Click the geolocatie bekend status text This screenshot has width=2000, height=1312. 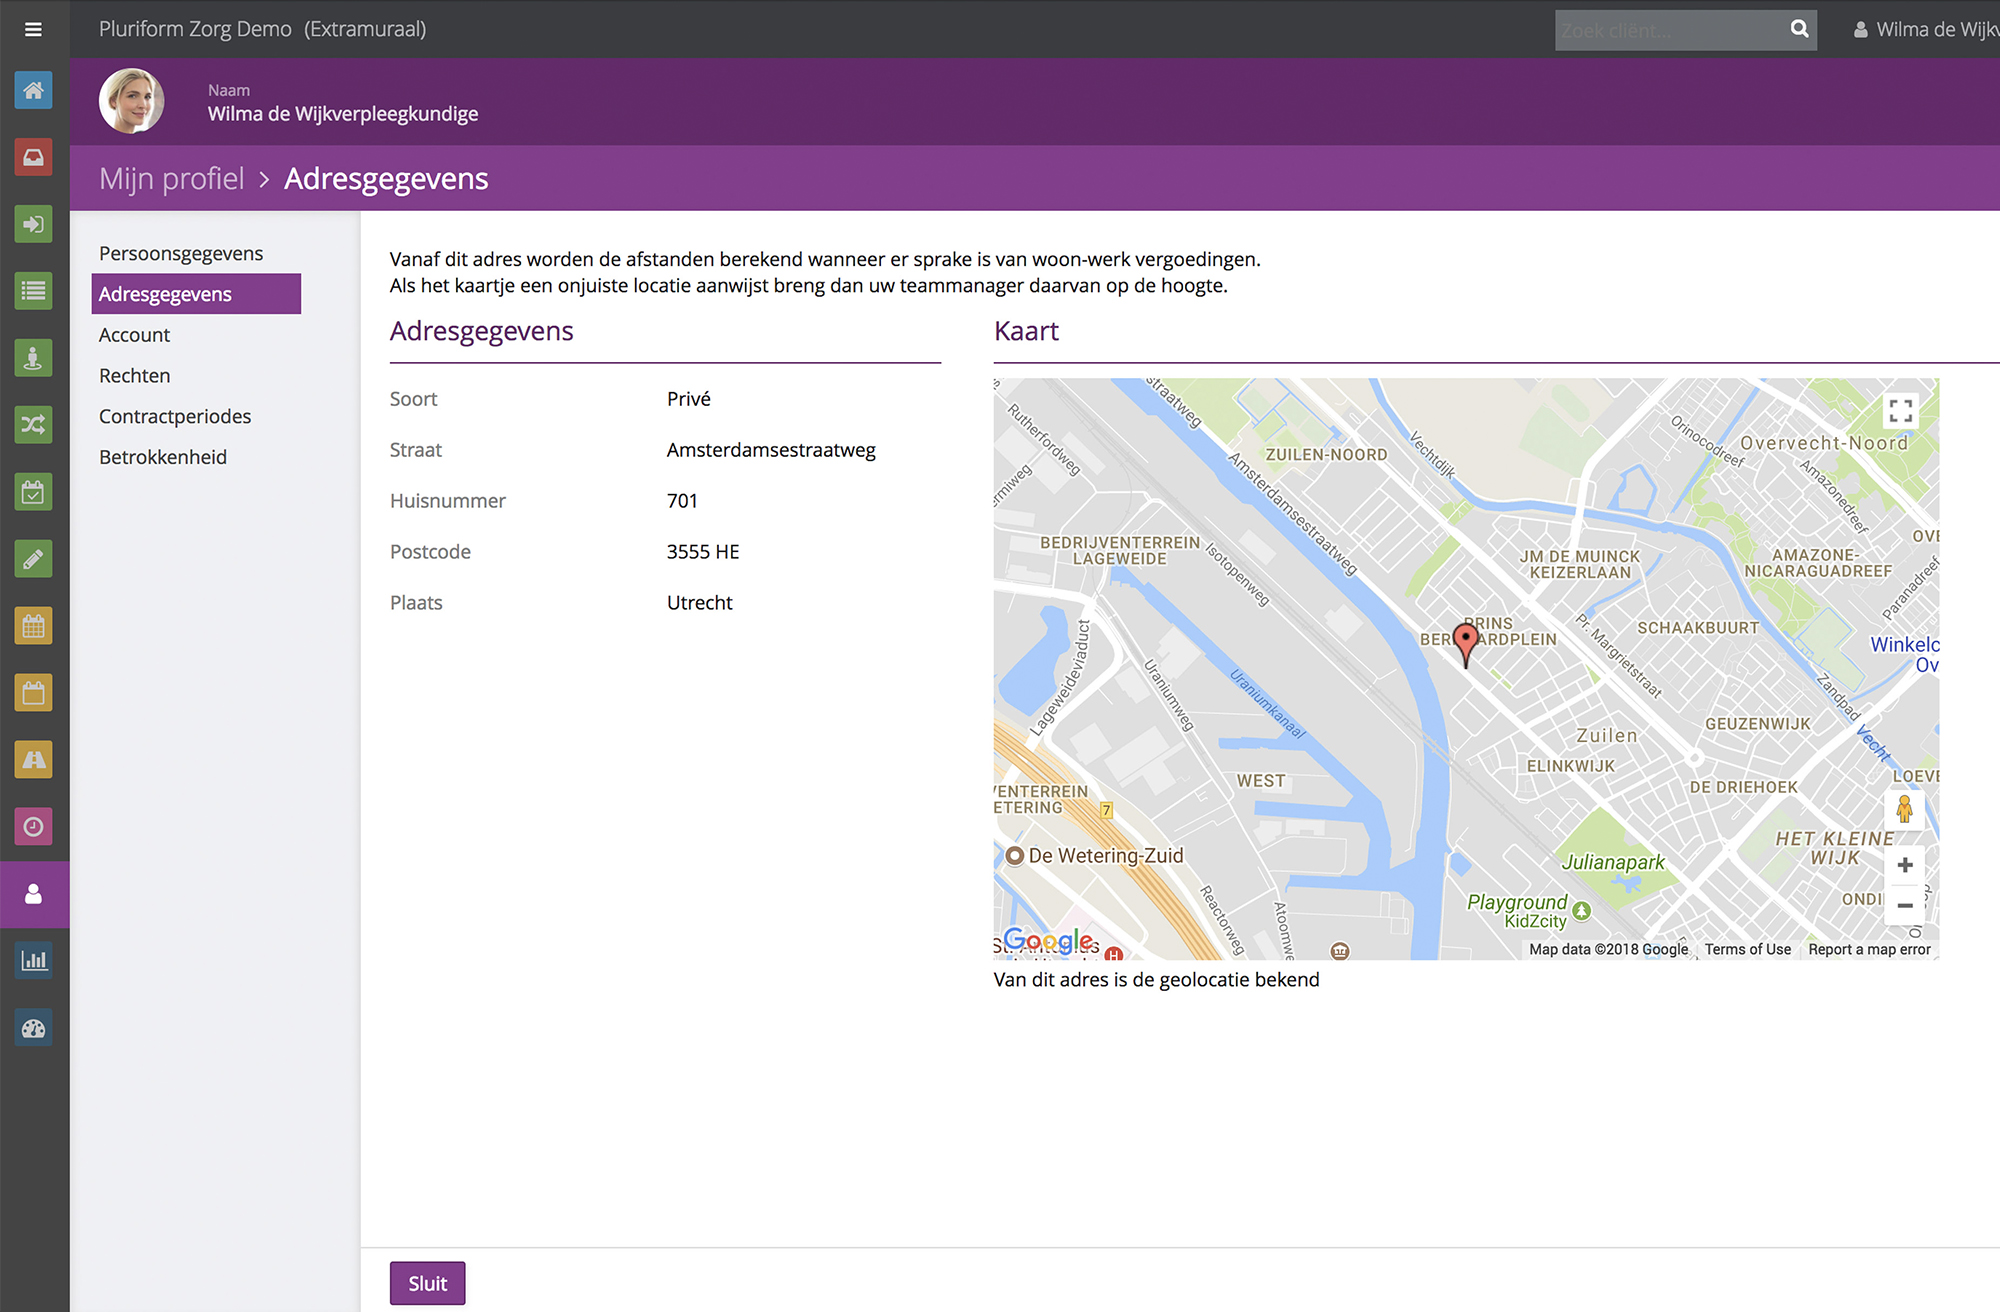coord(1156,980)
